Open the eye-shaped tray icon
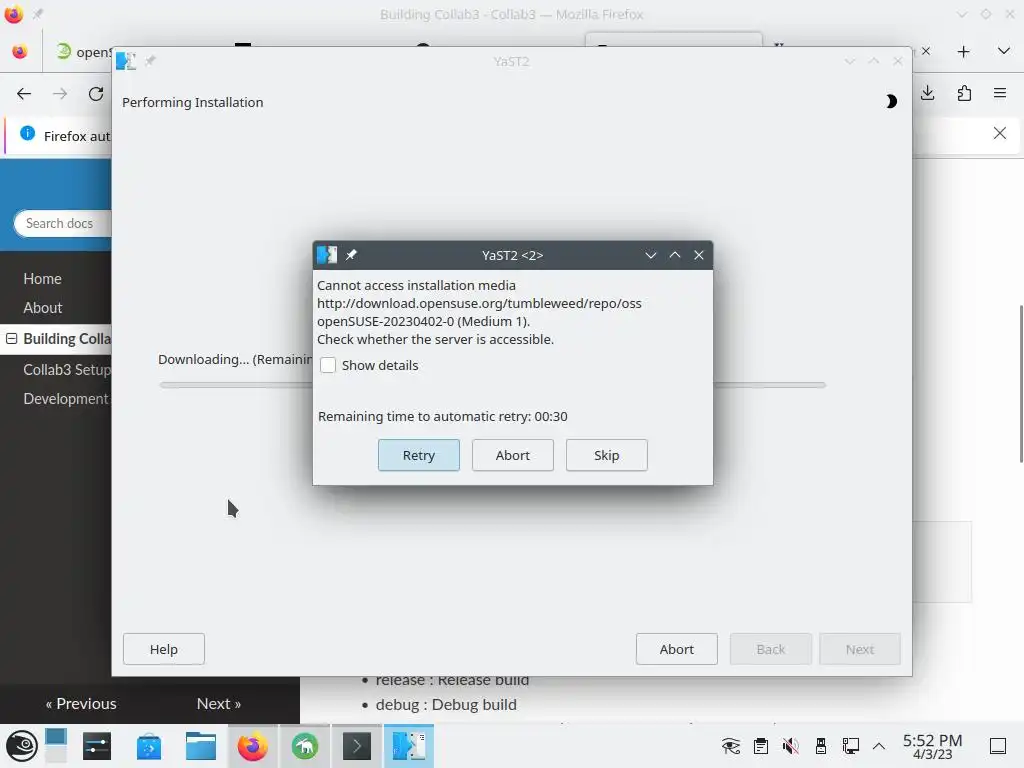 coord(731,746)
